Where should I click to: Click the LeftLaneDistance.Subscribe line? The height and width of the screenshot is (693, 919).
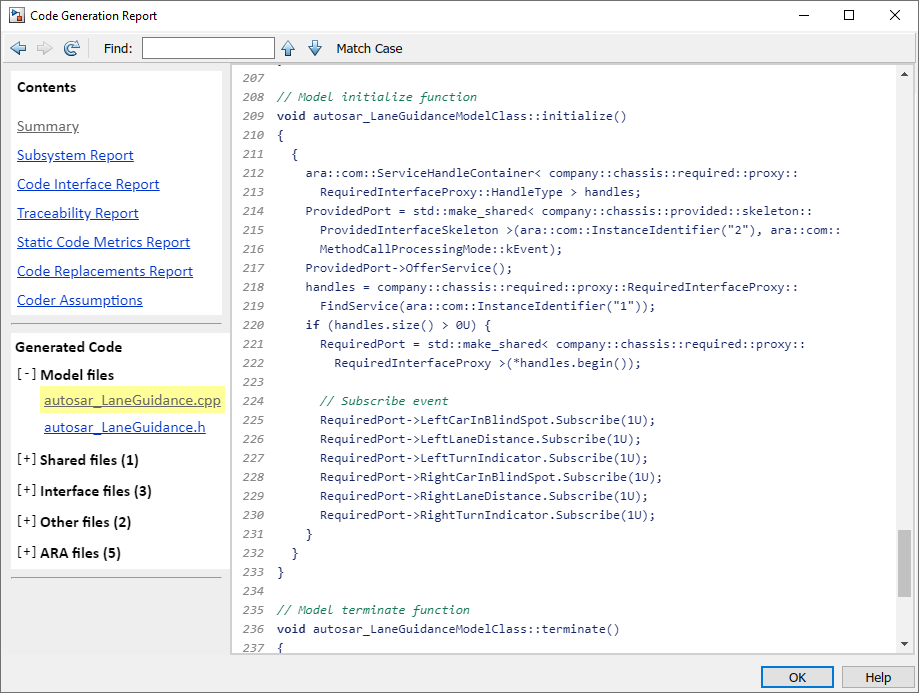(481, 439)
